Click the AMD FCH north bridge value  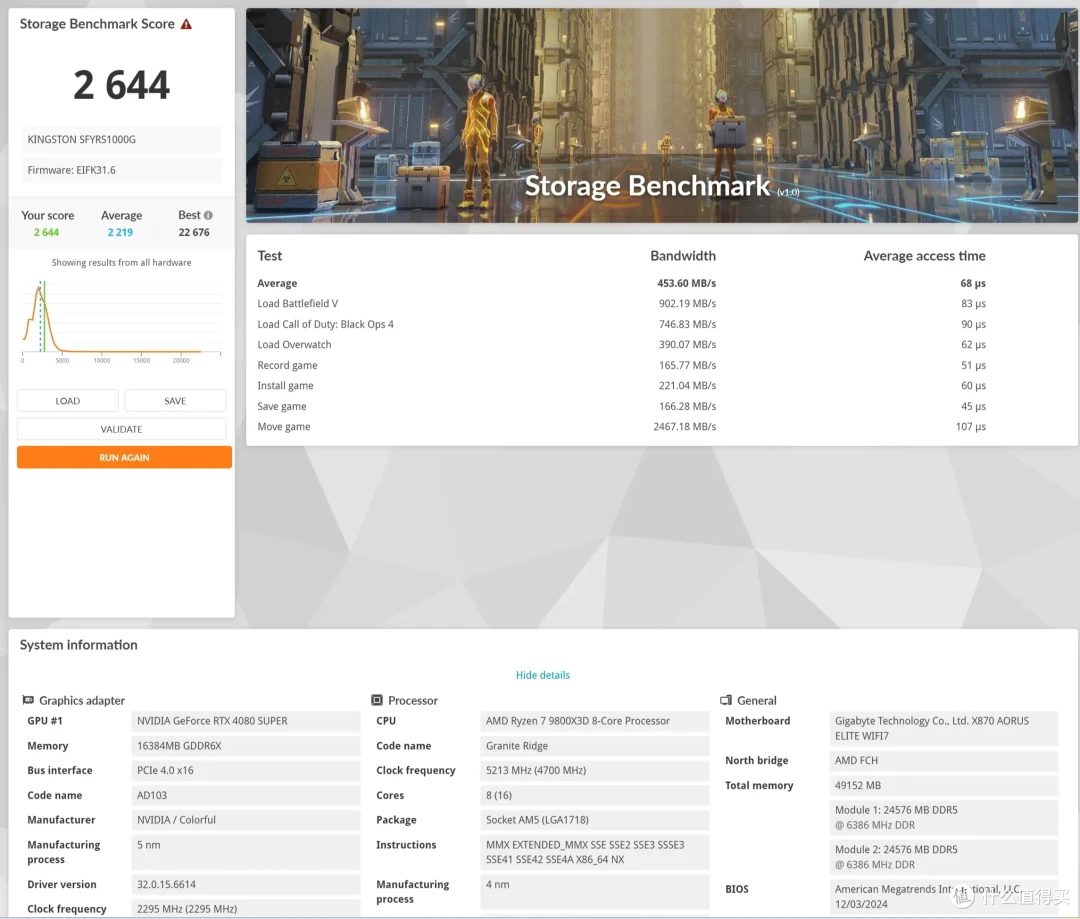pyautogui.click(x=944, y=761)
